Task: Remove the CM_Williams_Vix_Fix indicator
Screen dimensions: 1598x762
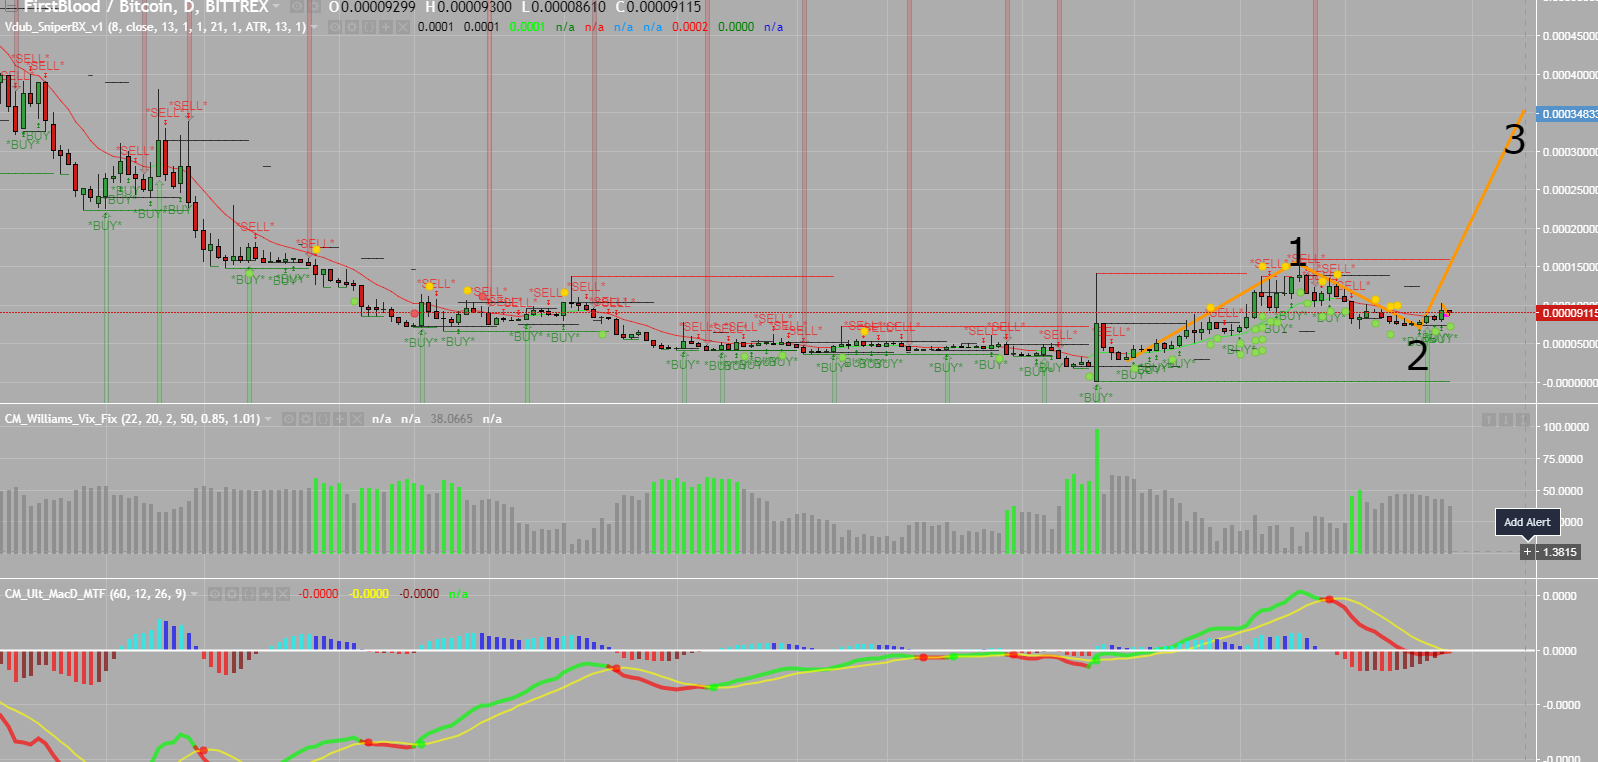Action: [x=356, y=419]
